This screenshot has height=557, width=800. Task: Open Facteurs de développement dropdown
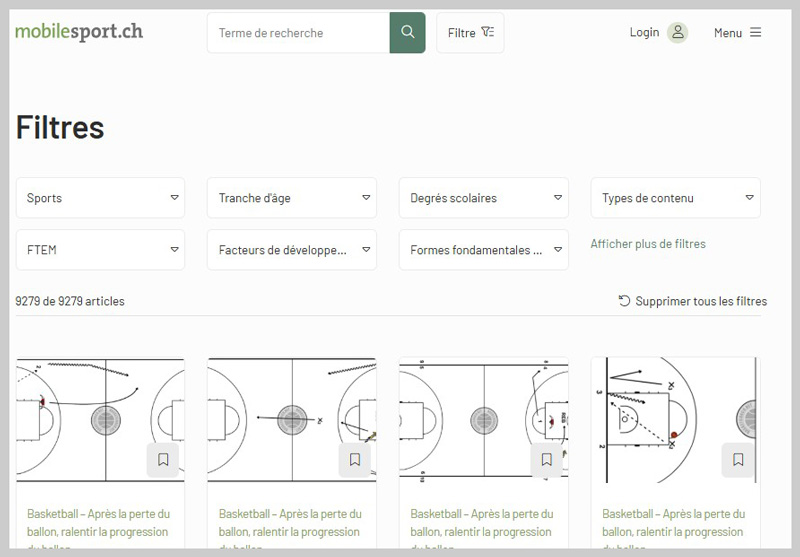[x=292, y=250]
